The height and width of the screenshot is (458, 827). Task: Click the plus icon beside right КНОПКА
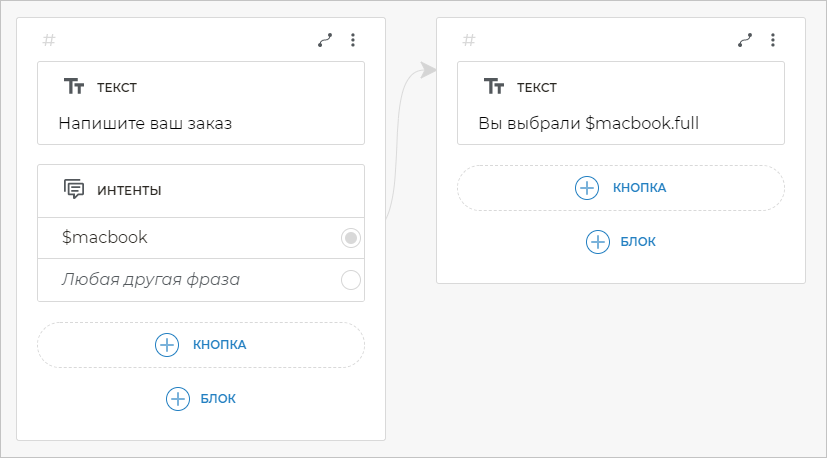tap(586, 188)
